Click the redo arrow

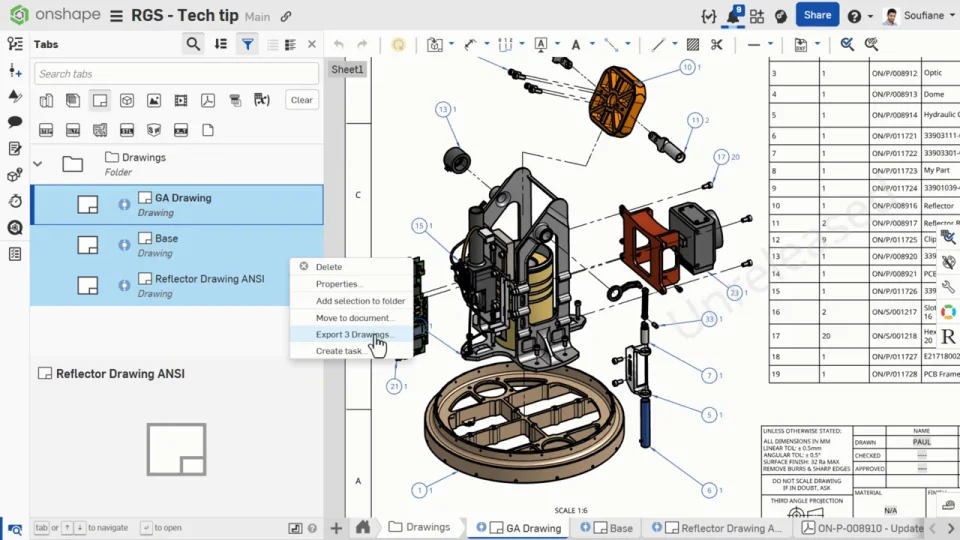362,44
